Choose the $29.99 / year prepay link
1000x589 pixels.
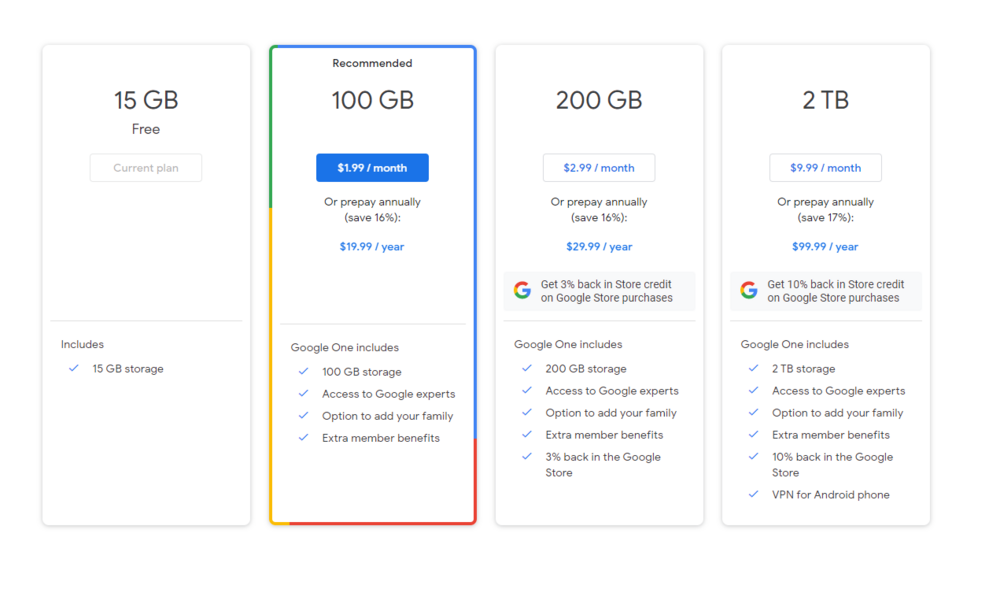pyautogui.click(x=599, y=247)
